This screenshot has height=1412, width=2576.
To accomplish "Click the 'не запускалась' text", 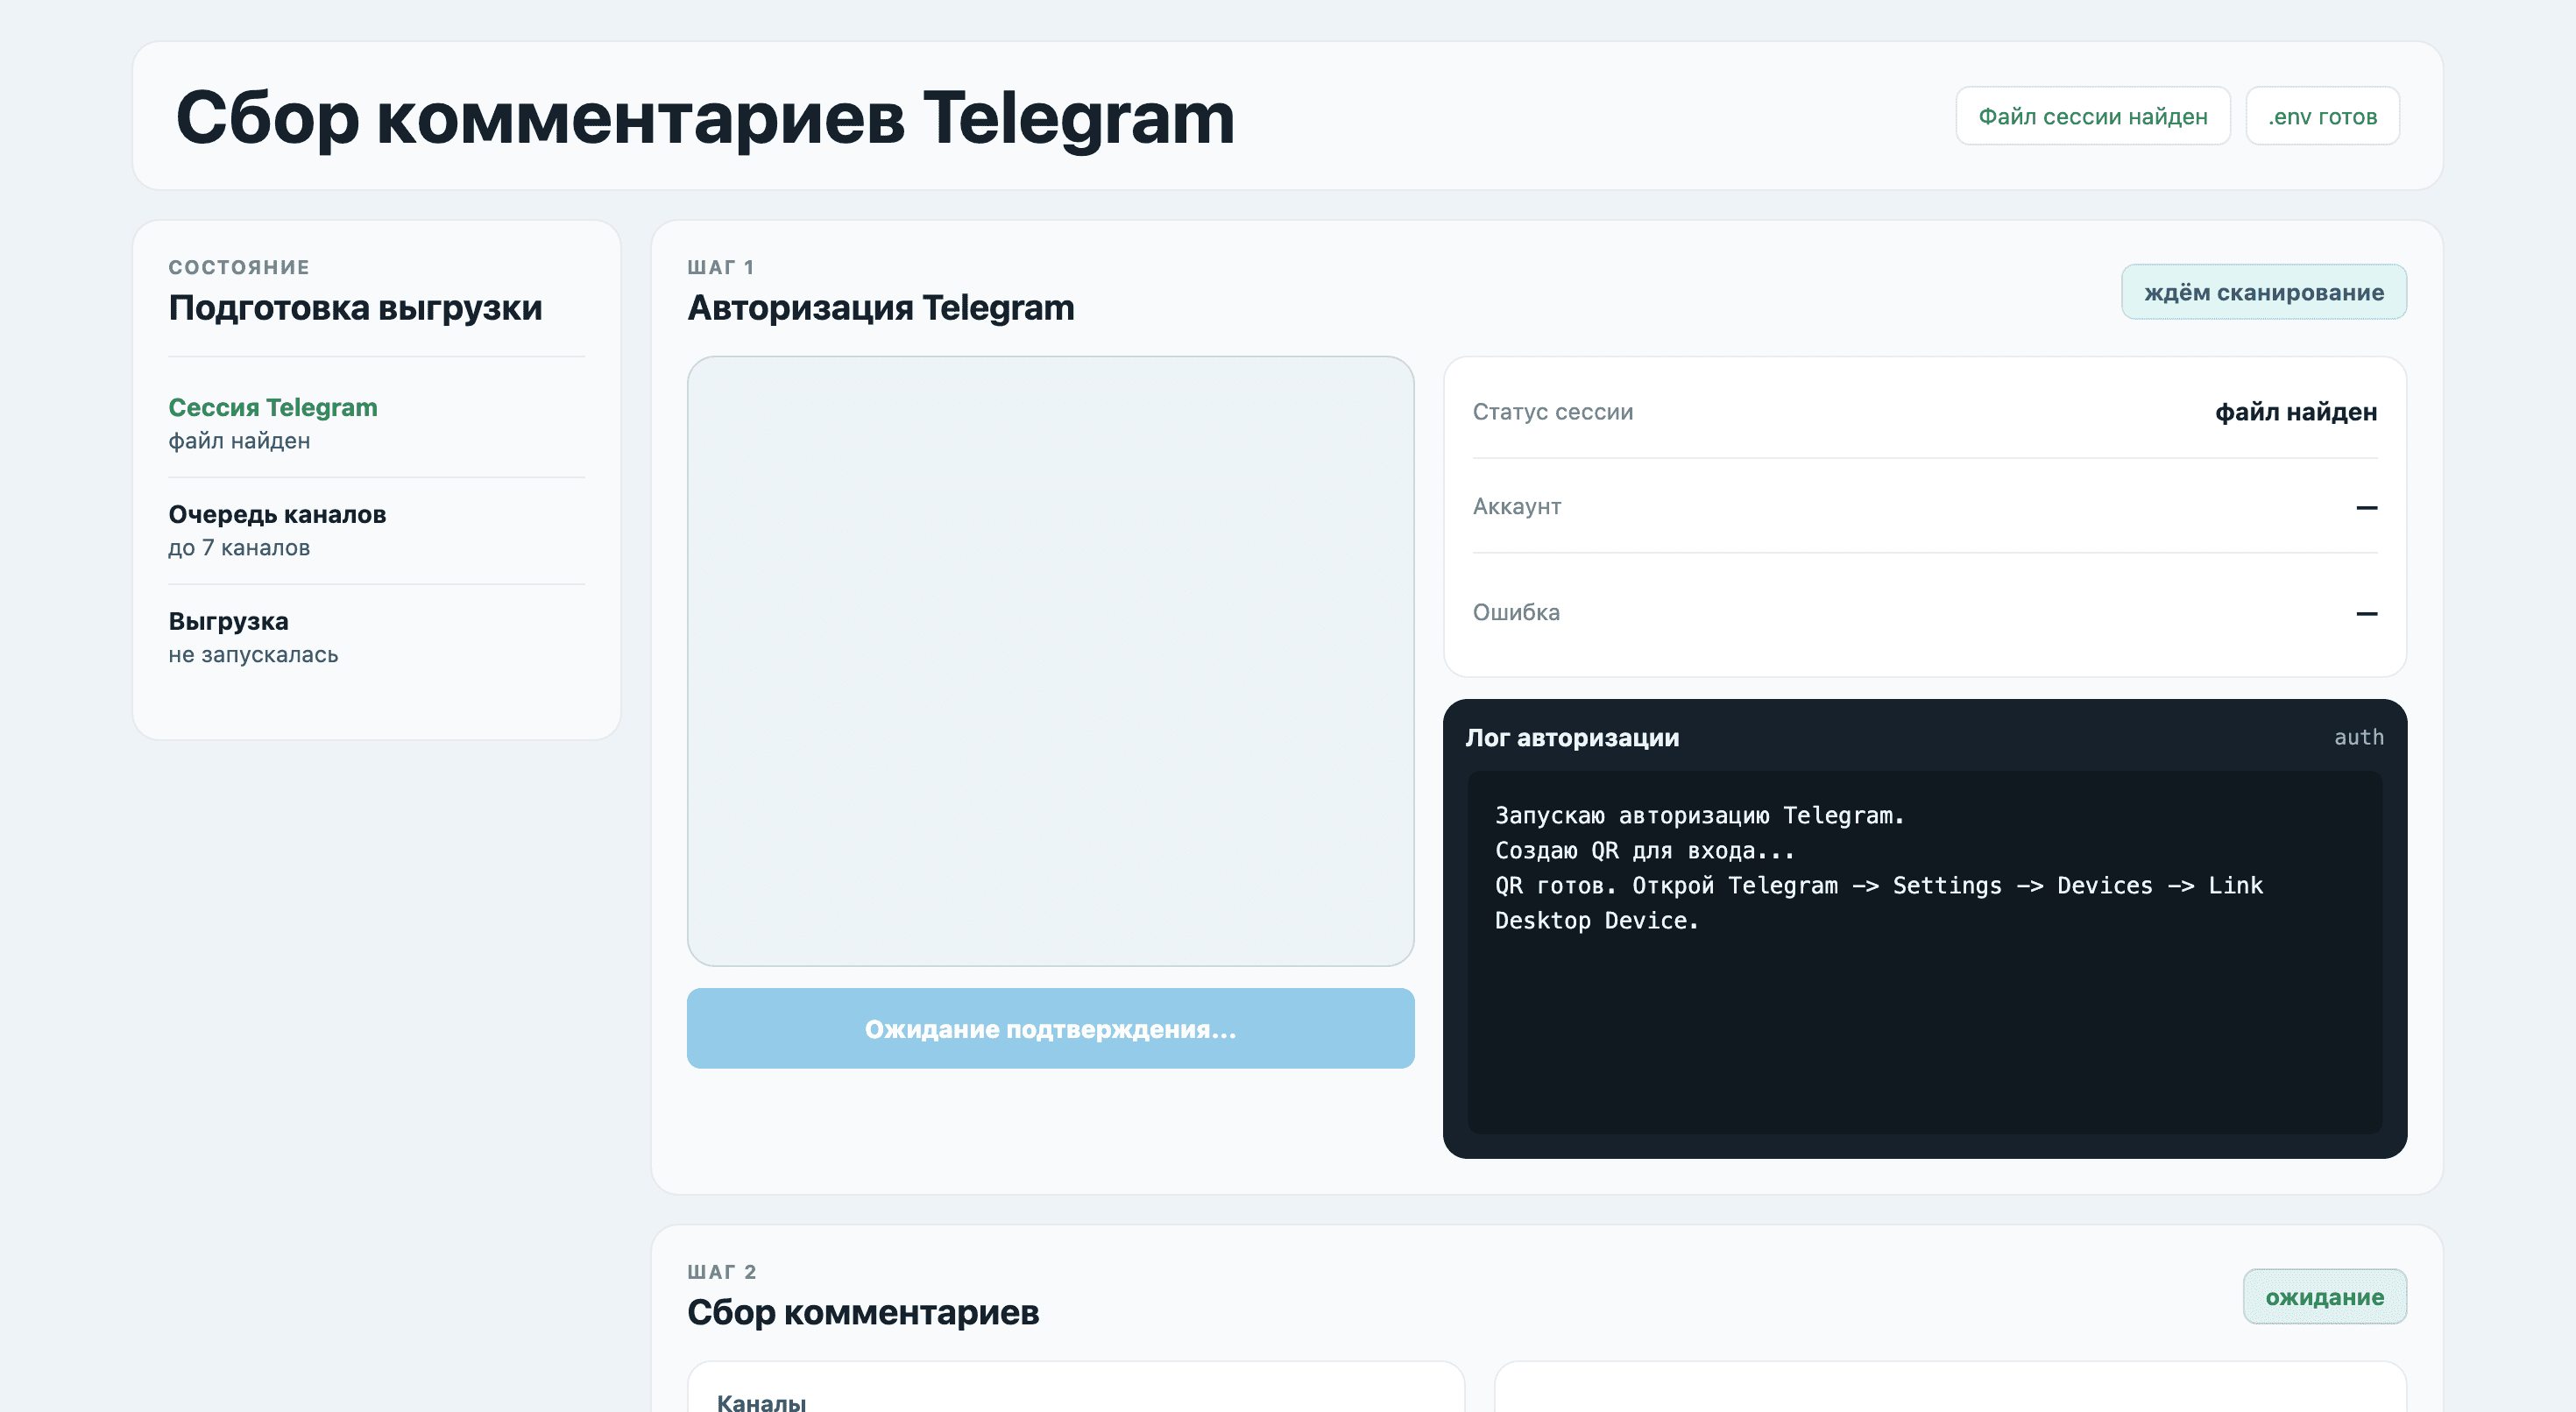I will [253, 654].
